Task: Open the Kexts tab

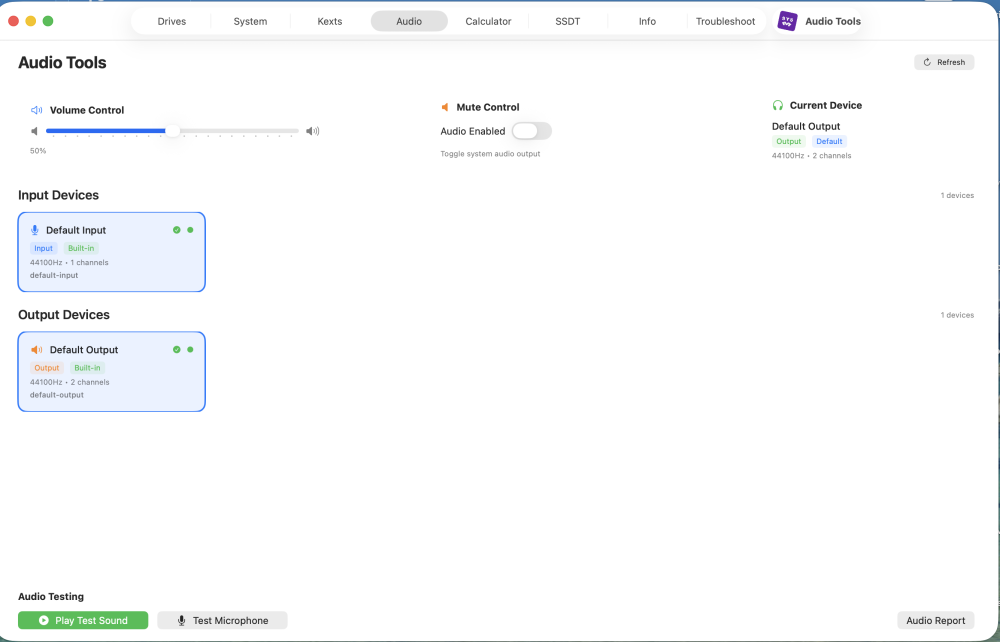Action: (330, 21)
